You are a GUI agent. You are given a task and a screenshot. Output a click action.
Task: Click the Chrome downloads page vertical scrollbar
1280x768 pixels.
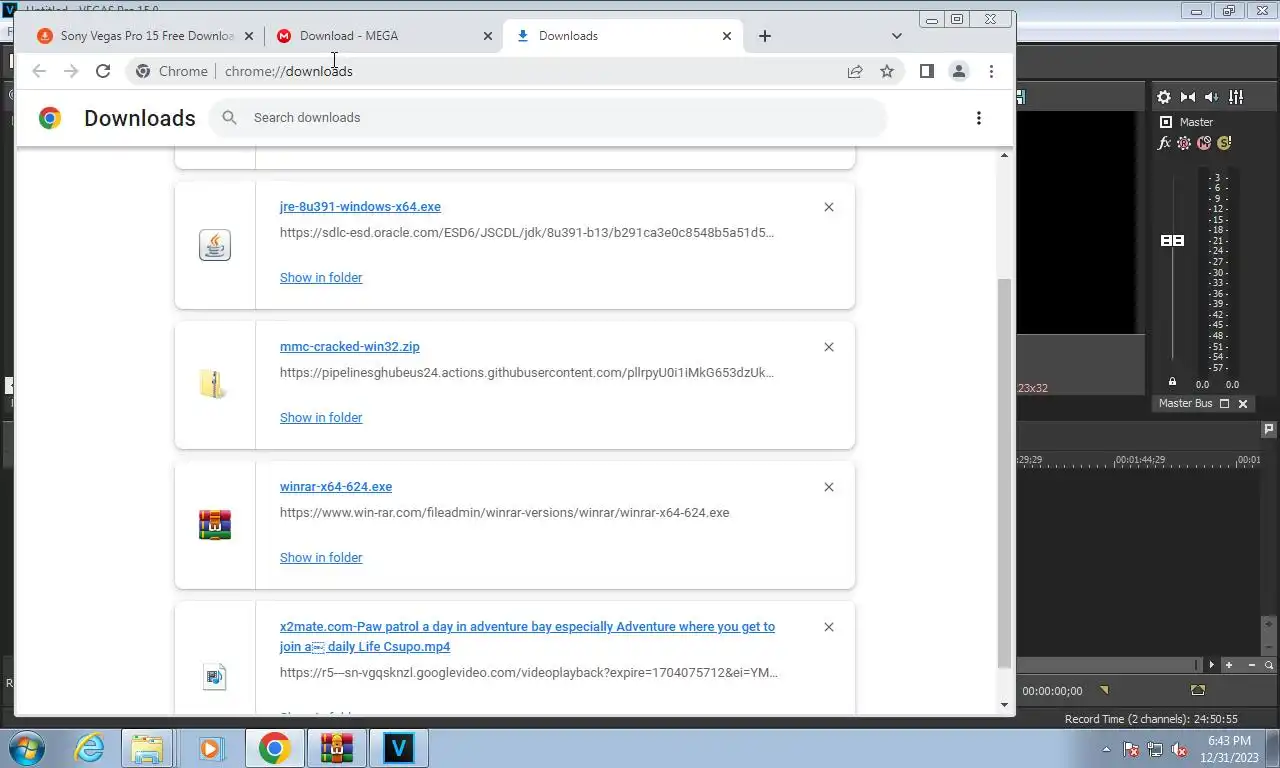pos(1005,473)
